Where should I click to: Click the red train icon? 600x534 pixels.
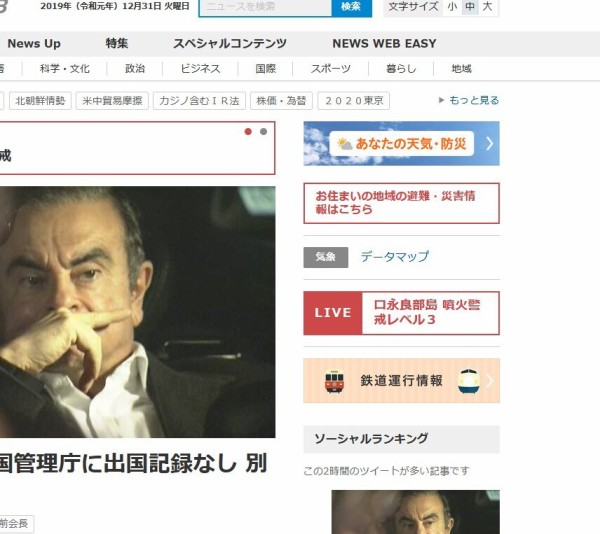tap(334, 381)
